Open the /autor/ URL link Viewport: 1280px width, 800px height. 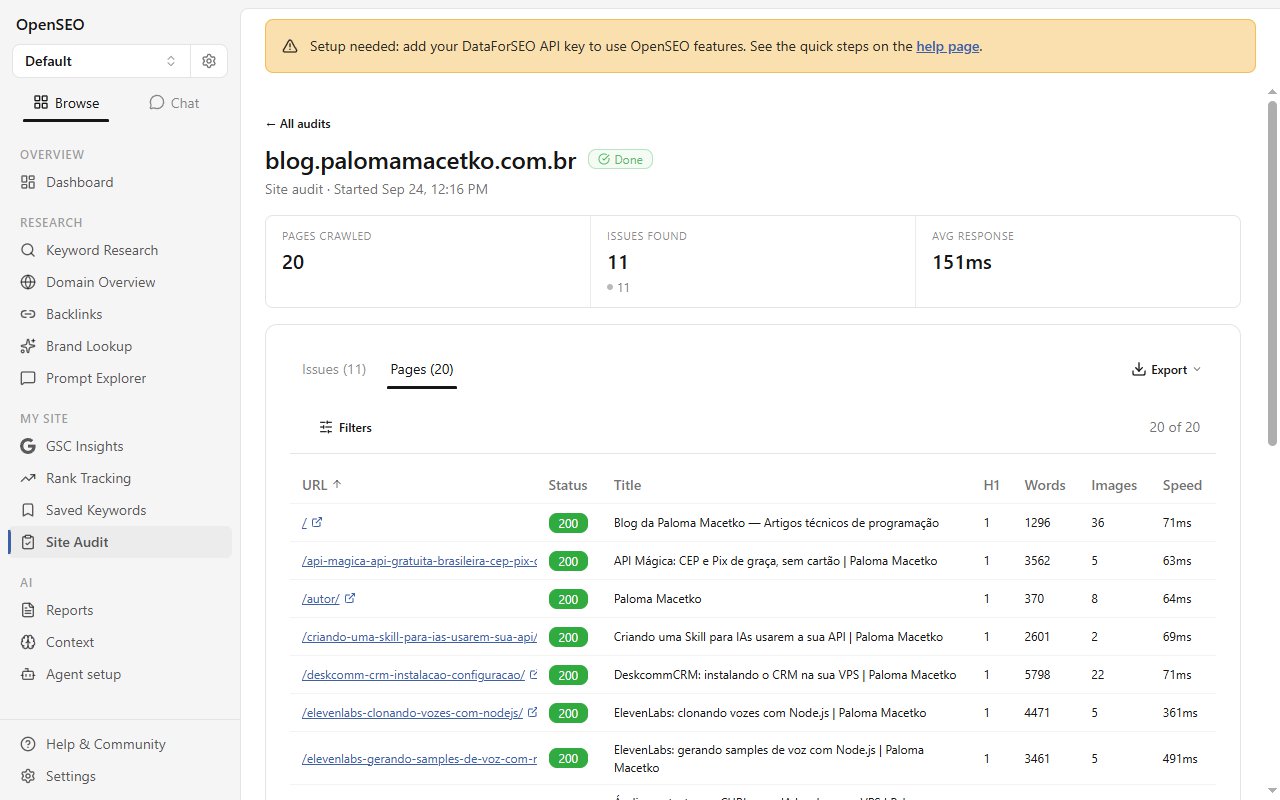(321, 599)
